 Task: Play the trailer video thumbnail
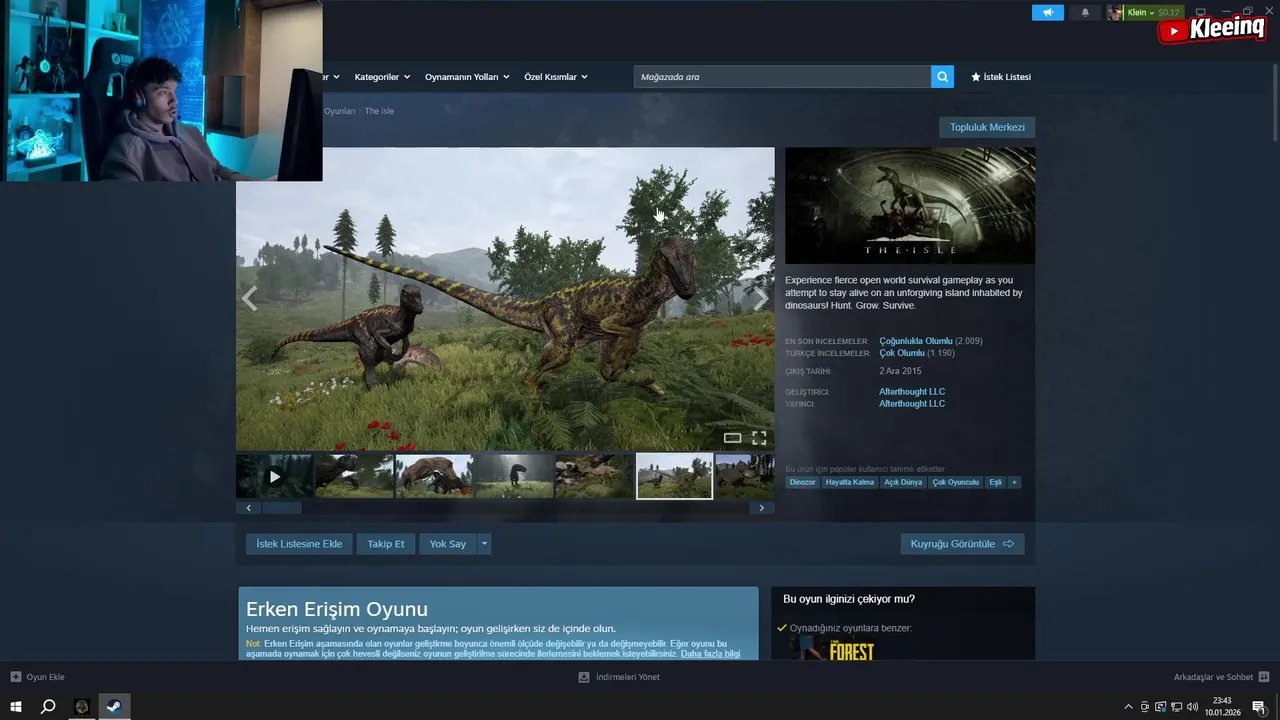tap(274, 476)
